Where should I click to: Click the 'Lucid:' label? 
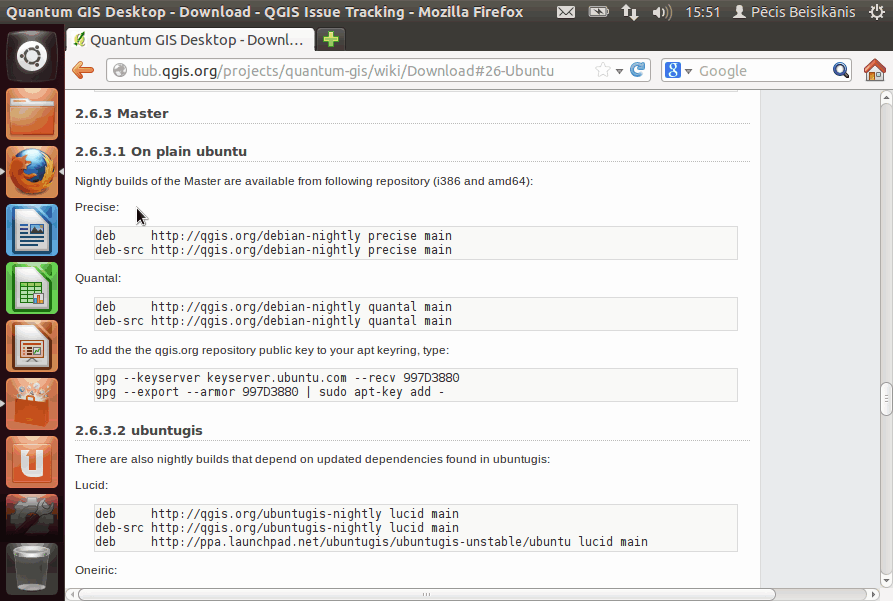pyautogui.click(x=91, y=485)
